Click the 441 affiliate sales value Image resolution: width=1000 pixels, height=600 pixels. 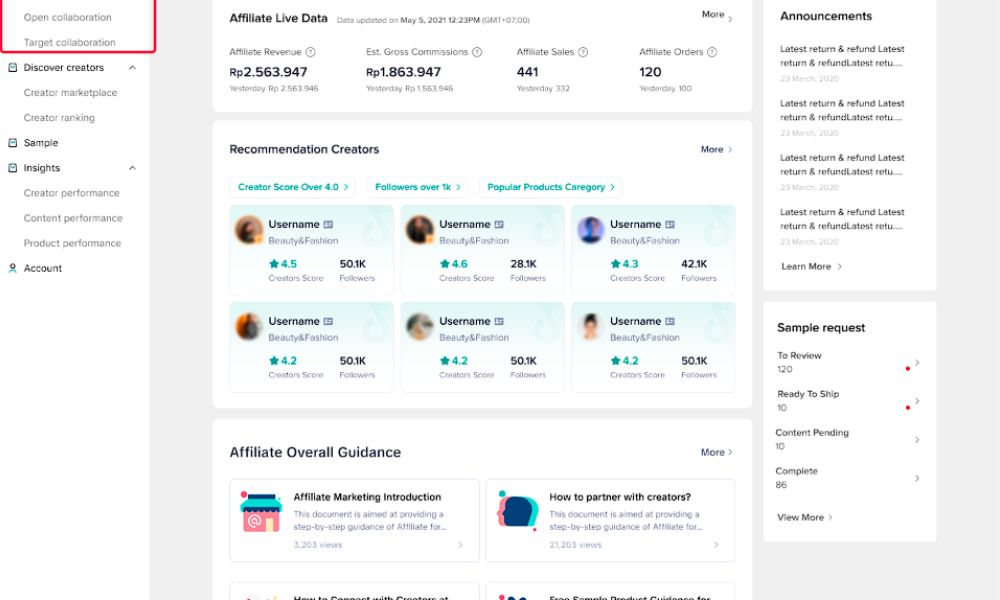pyautogui.click(x=527, y=72)
